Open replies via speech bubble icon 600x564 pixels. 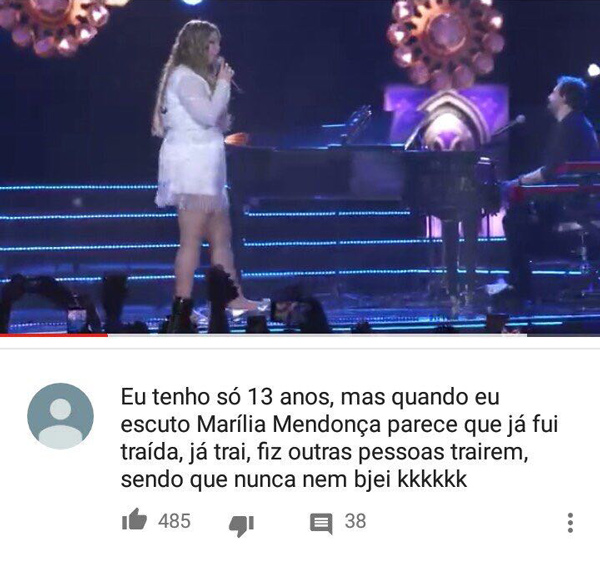321,523
